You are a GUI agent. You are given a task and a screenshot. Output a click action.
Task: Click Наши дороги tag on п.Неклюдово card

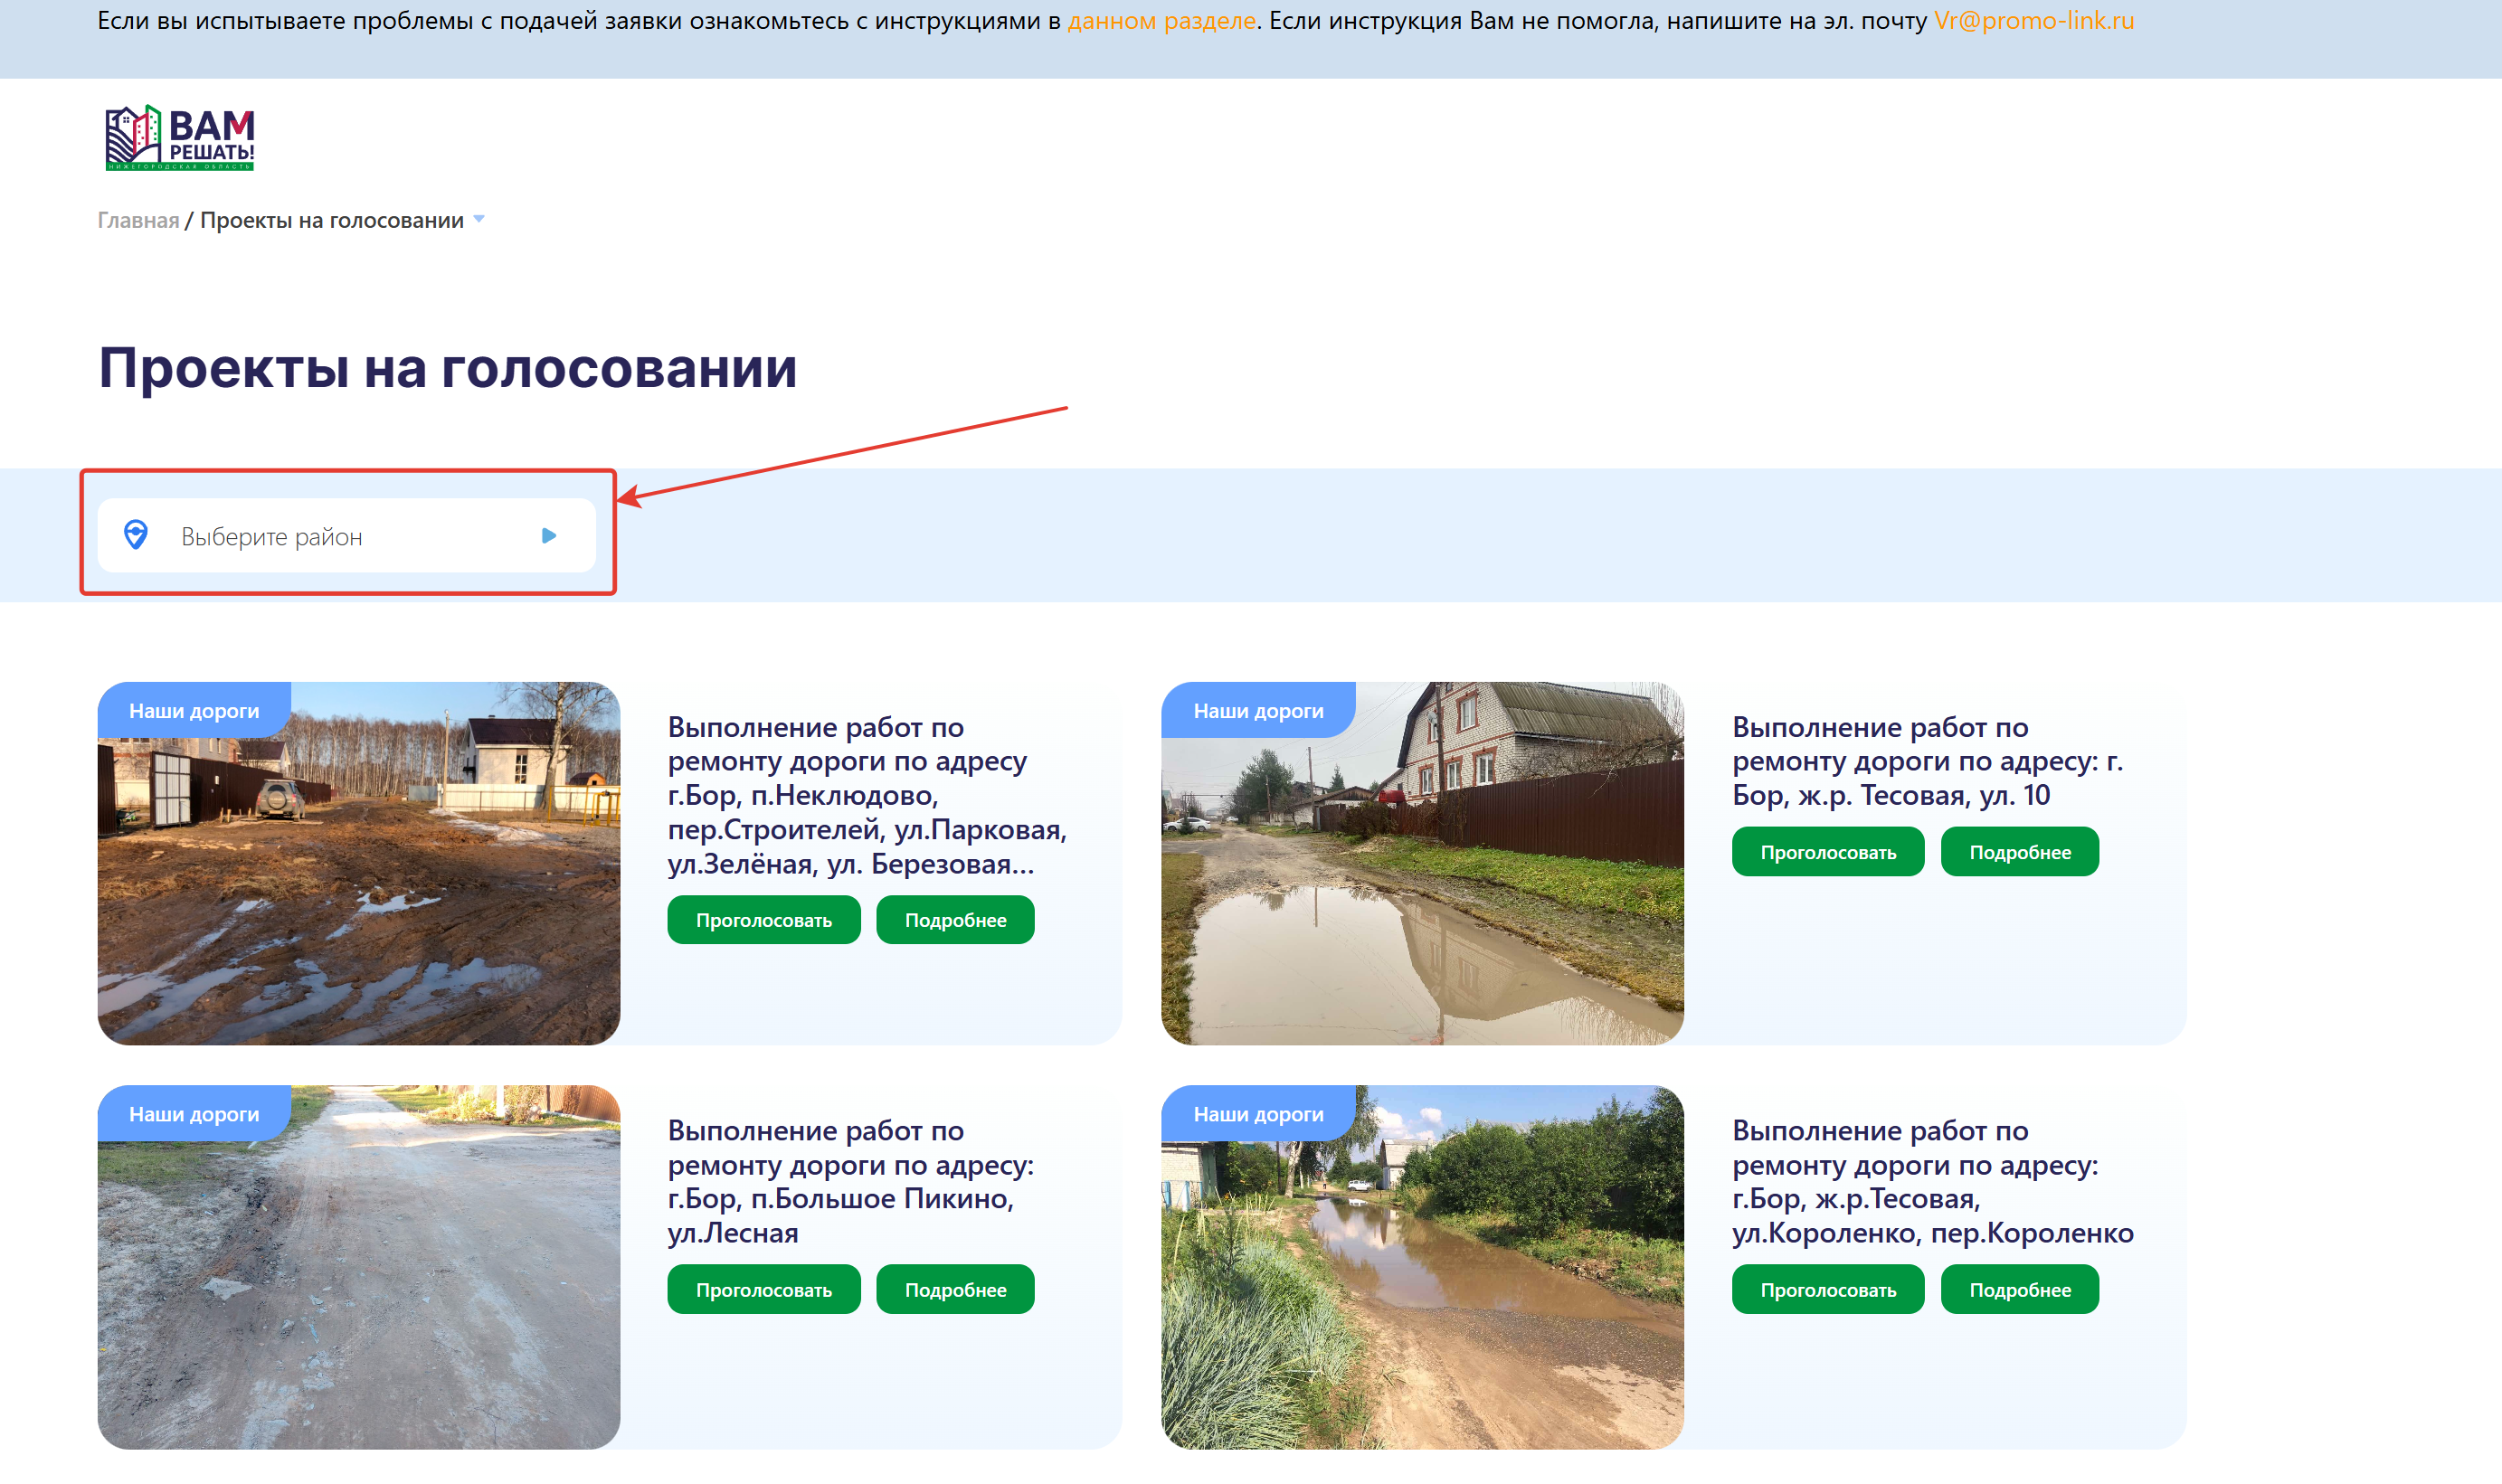coord(194,711)
